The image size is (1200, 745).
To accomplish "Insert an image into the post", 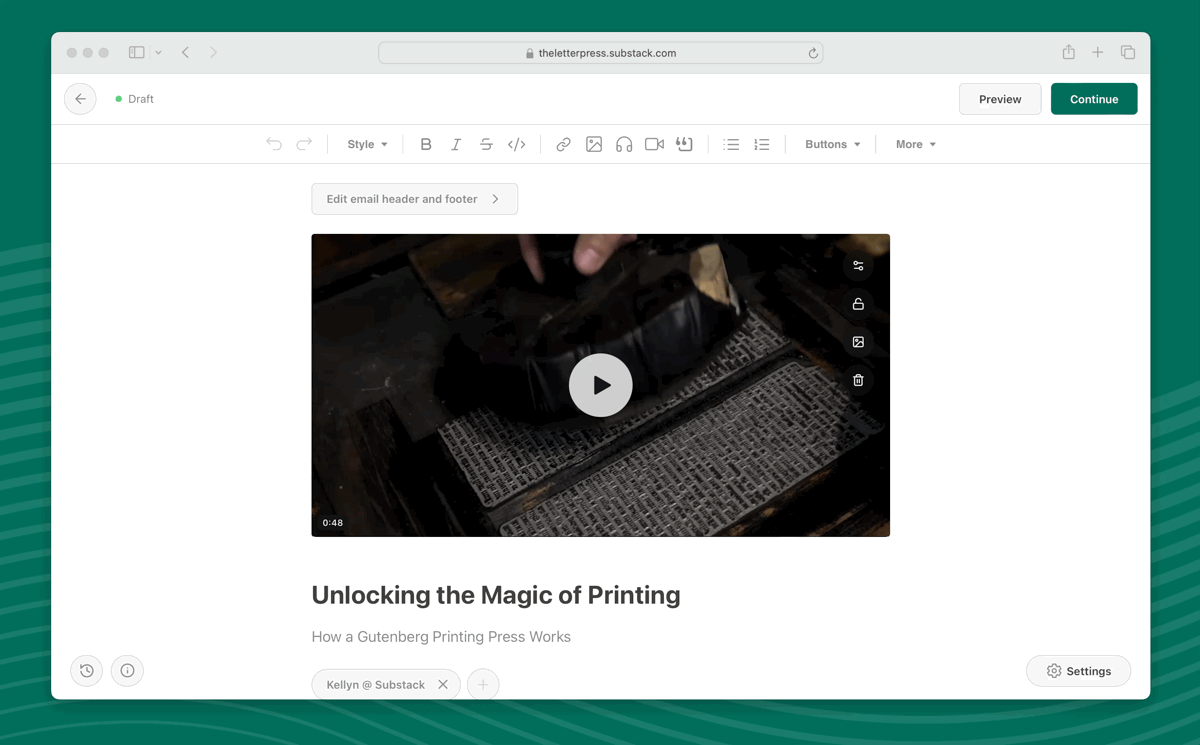I will (x=594, y=144).
